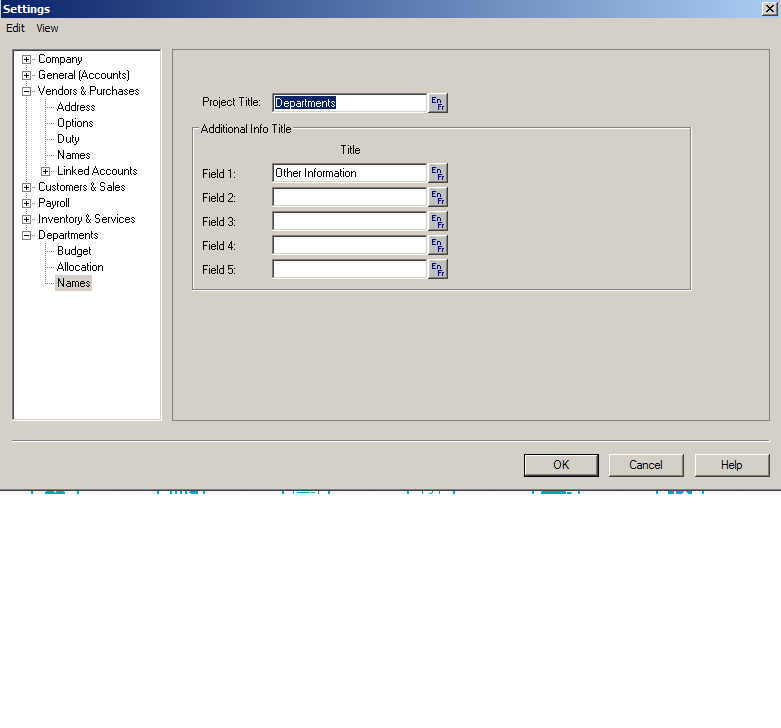Expand the Payroll tree node
The height and width of the screenshot is (728, 781).
pyautogui.click(x=26, y=203)
